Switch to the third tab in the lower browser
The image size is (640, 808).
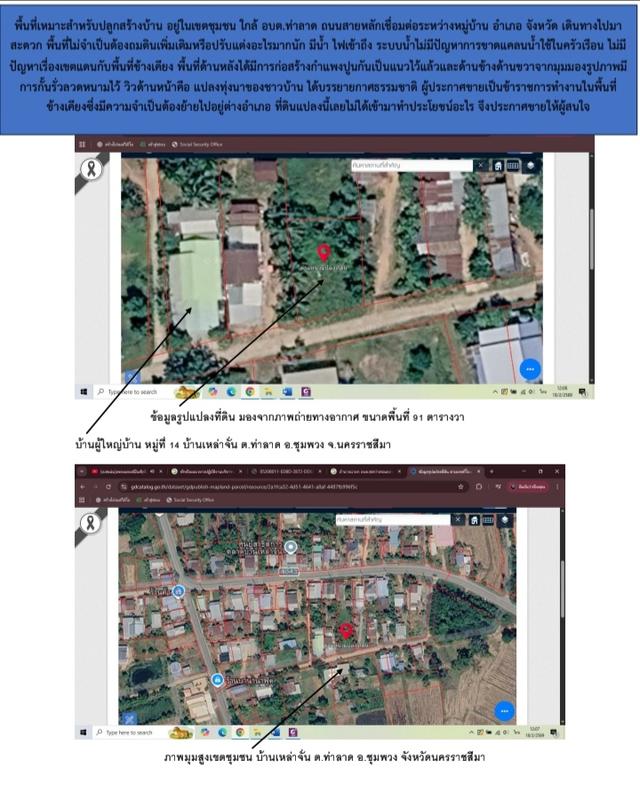[x=286, y=472]
